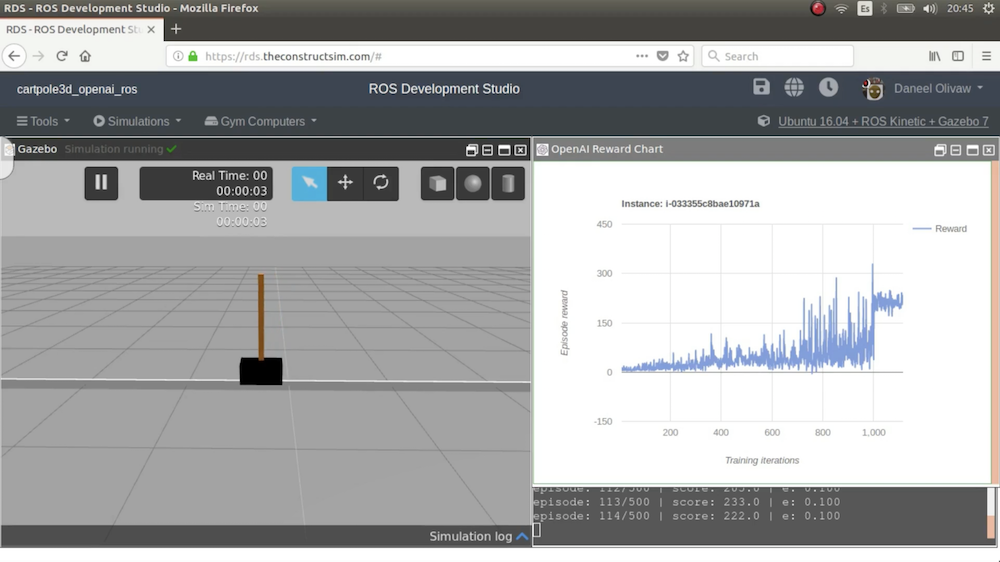The height and width of the screenshot is (562, 1000).
Task: Click the cartpole3d_openai_ros project name
Action: pos(77,89)
